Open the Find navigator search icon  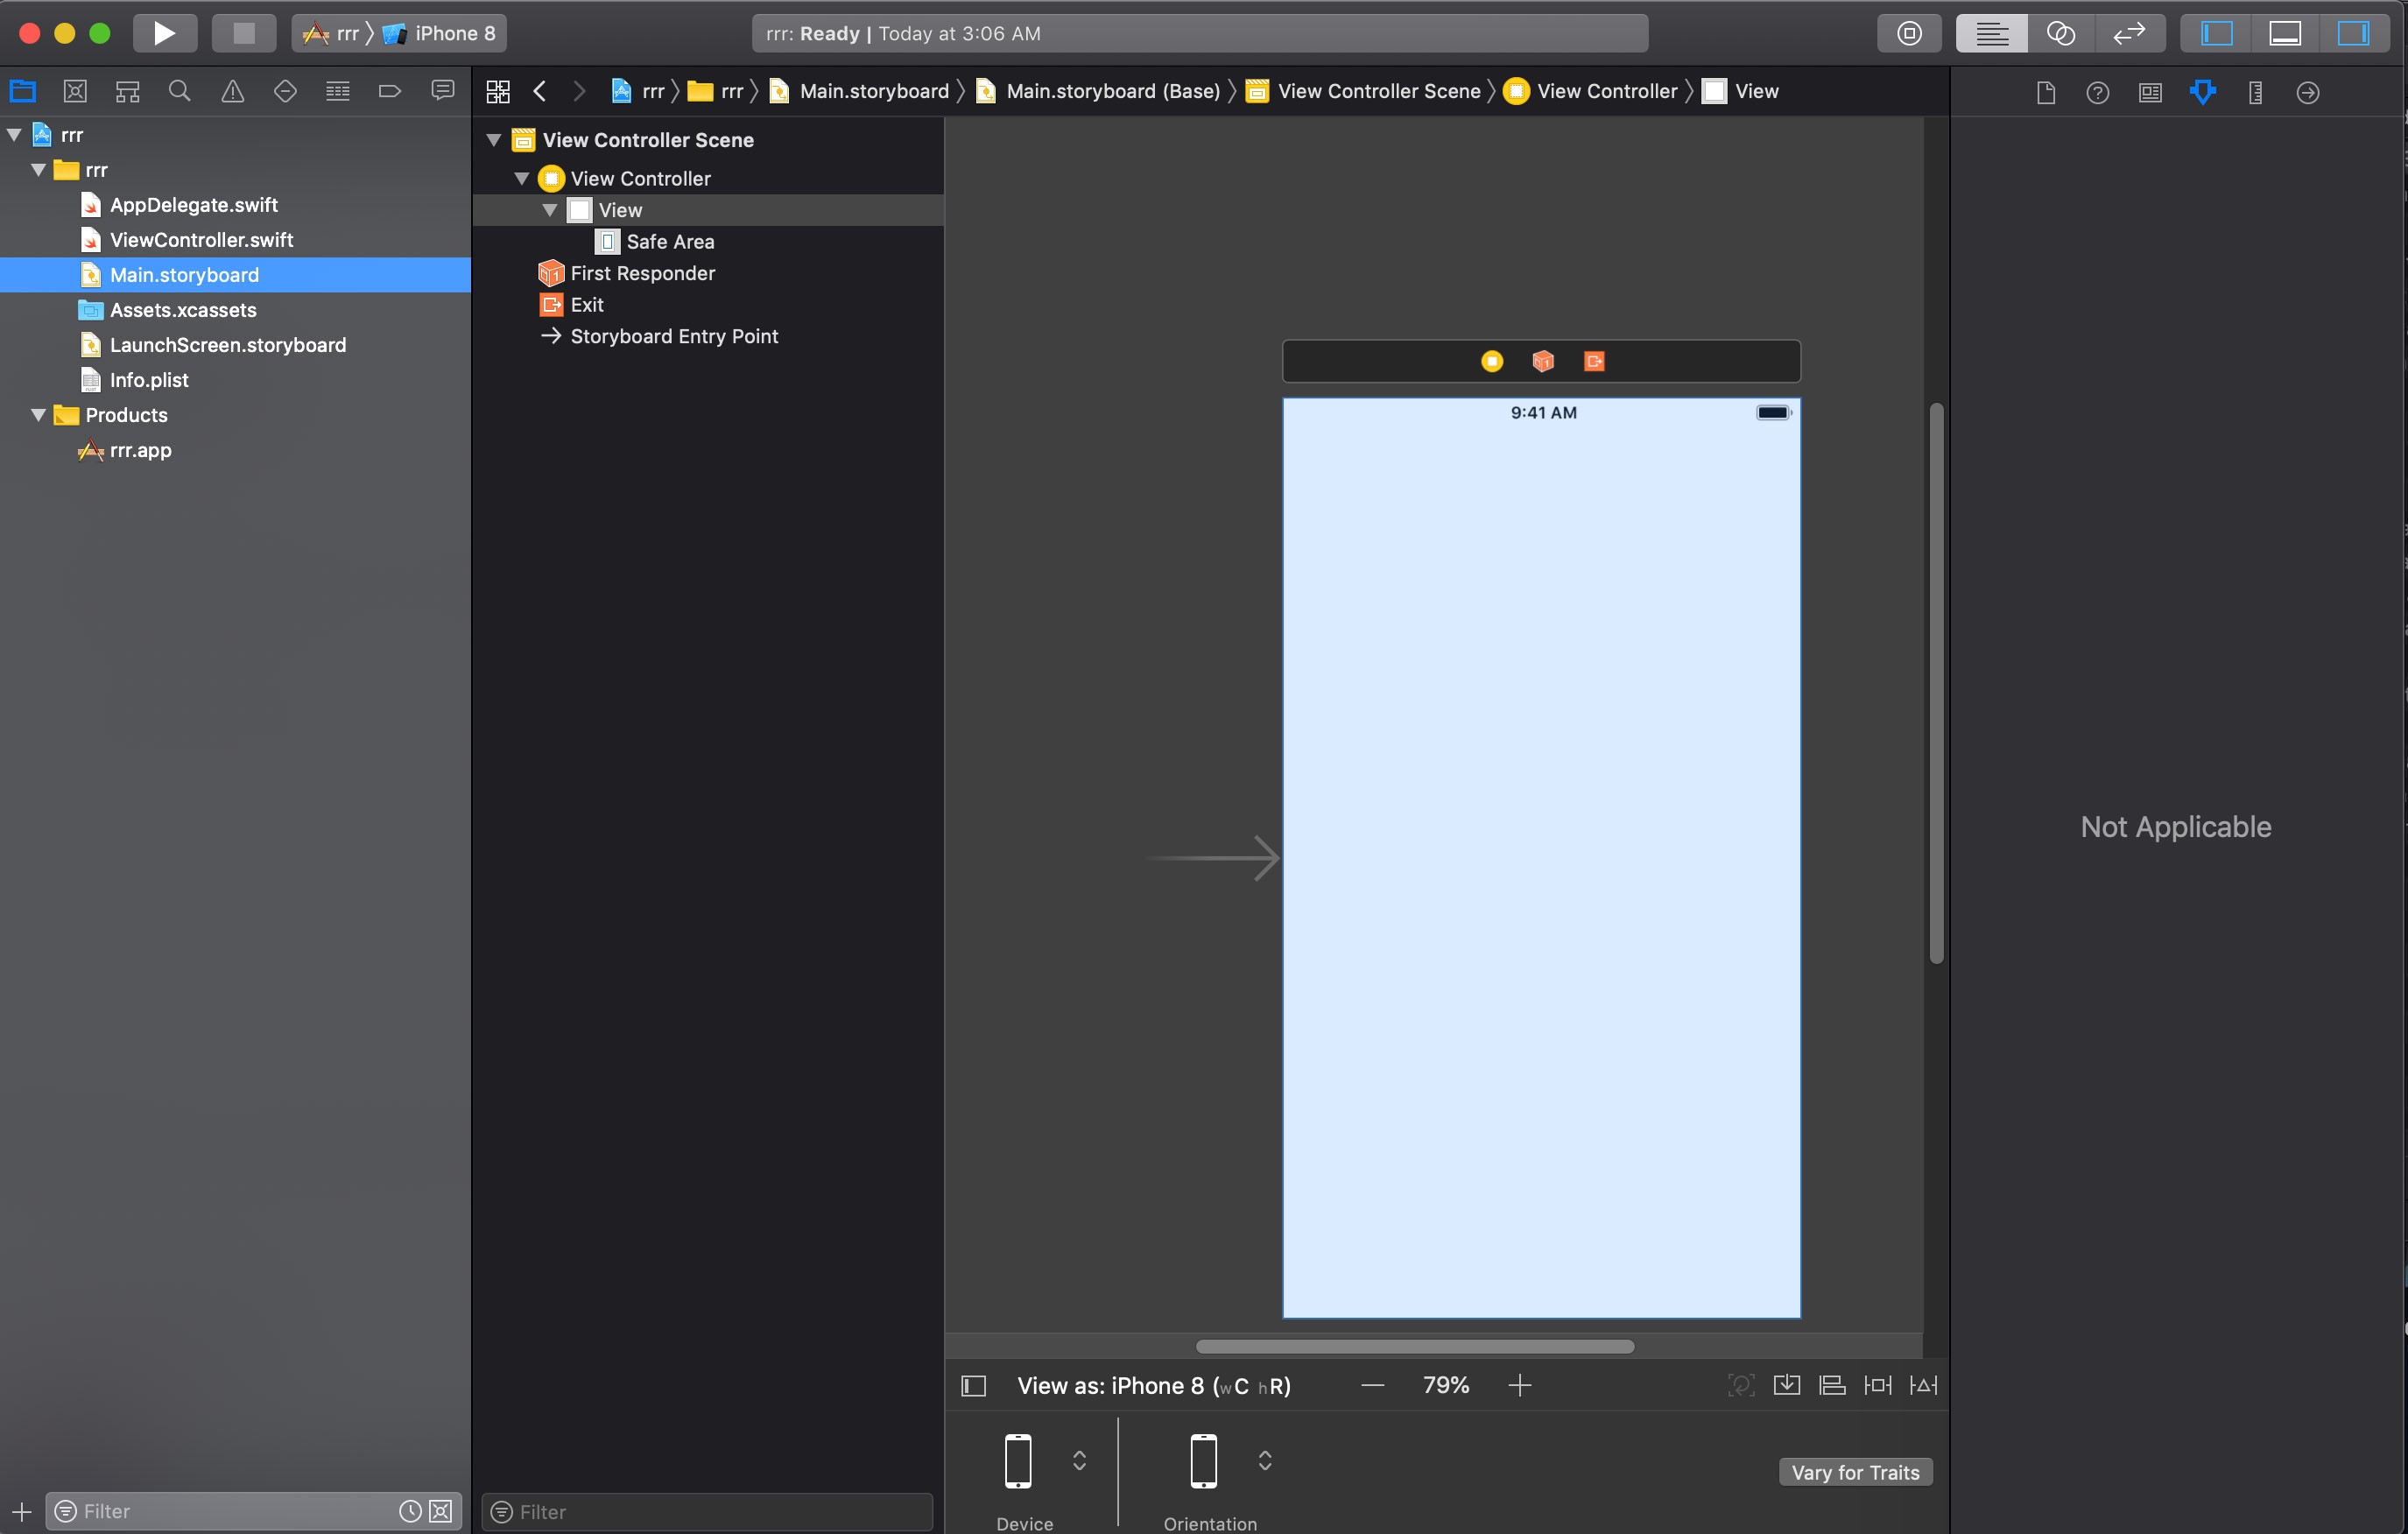pos(179,91)
